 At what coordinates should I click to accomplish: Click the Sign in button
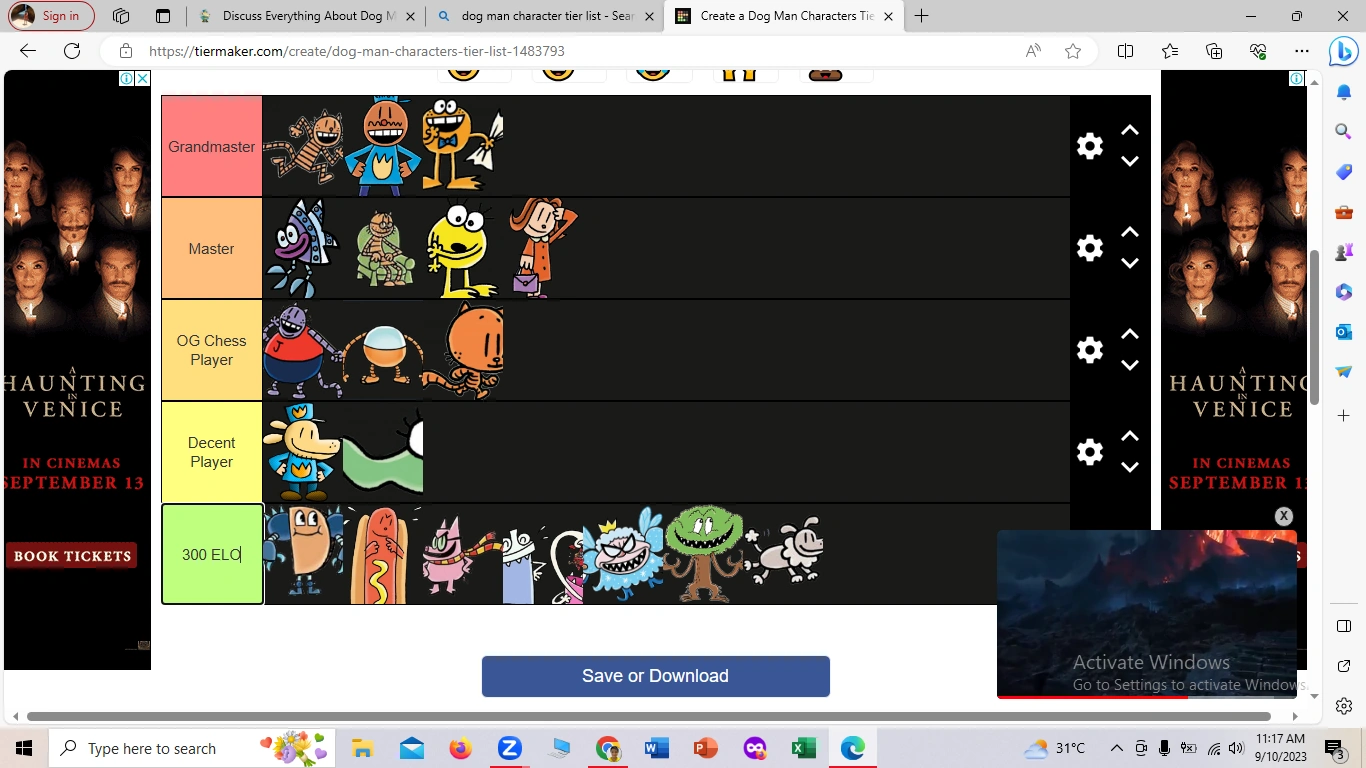coord(51,16)
